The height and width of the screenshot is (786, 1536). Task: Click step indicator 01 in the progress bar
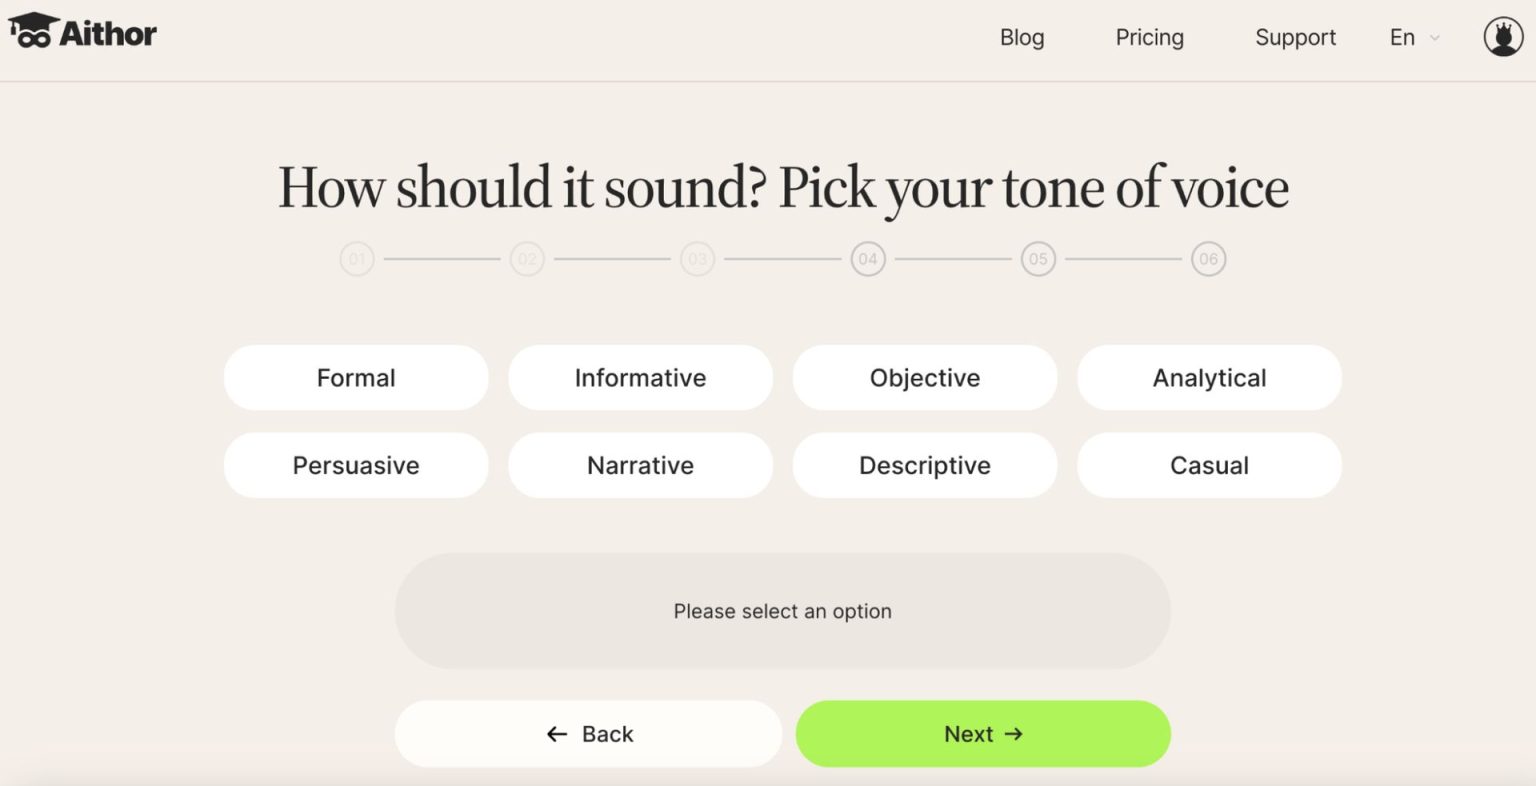coord(357,258)
